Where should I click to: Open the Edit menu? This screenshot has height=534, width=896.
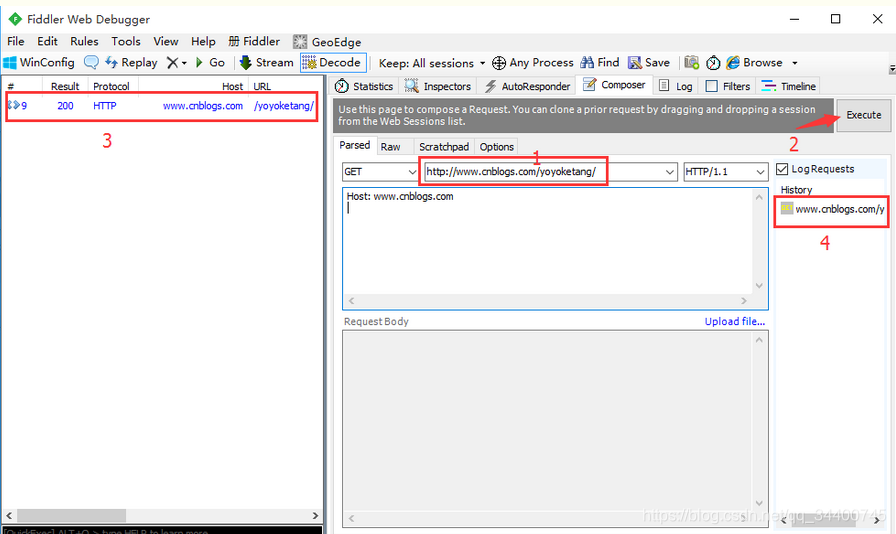(47, 41)
